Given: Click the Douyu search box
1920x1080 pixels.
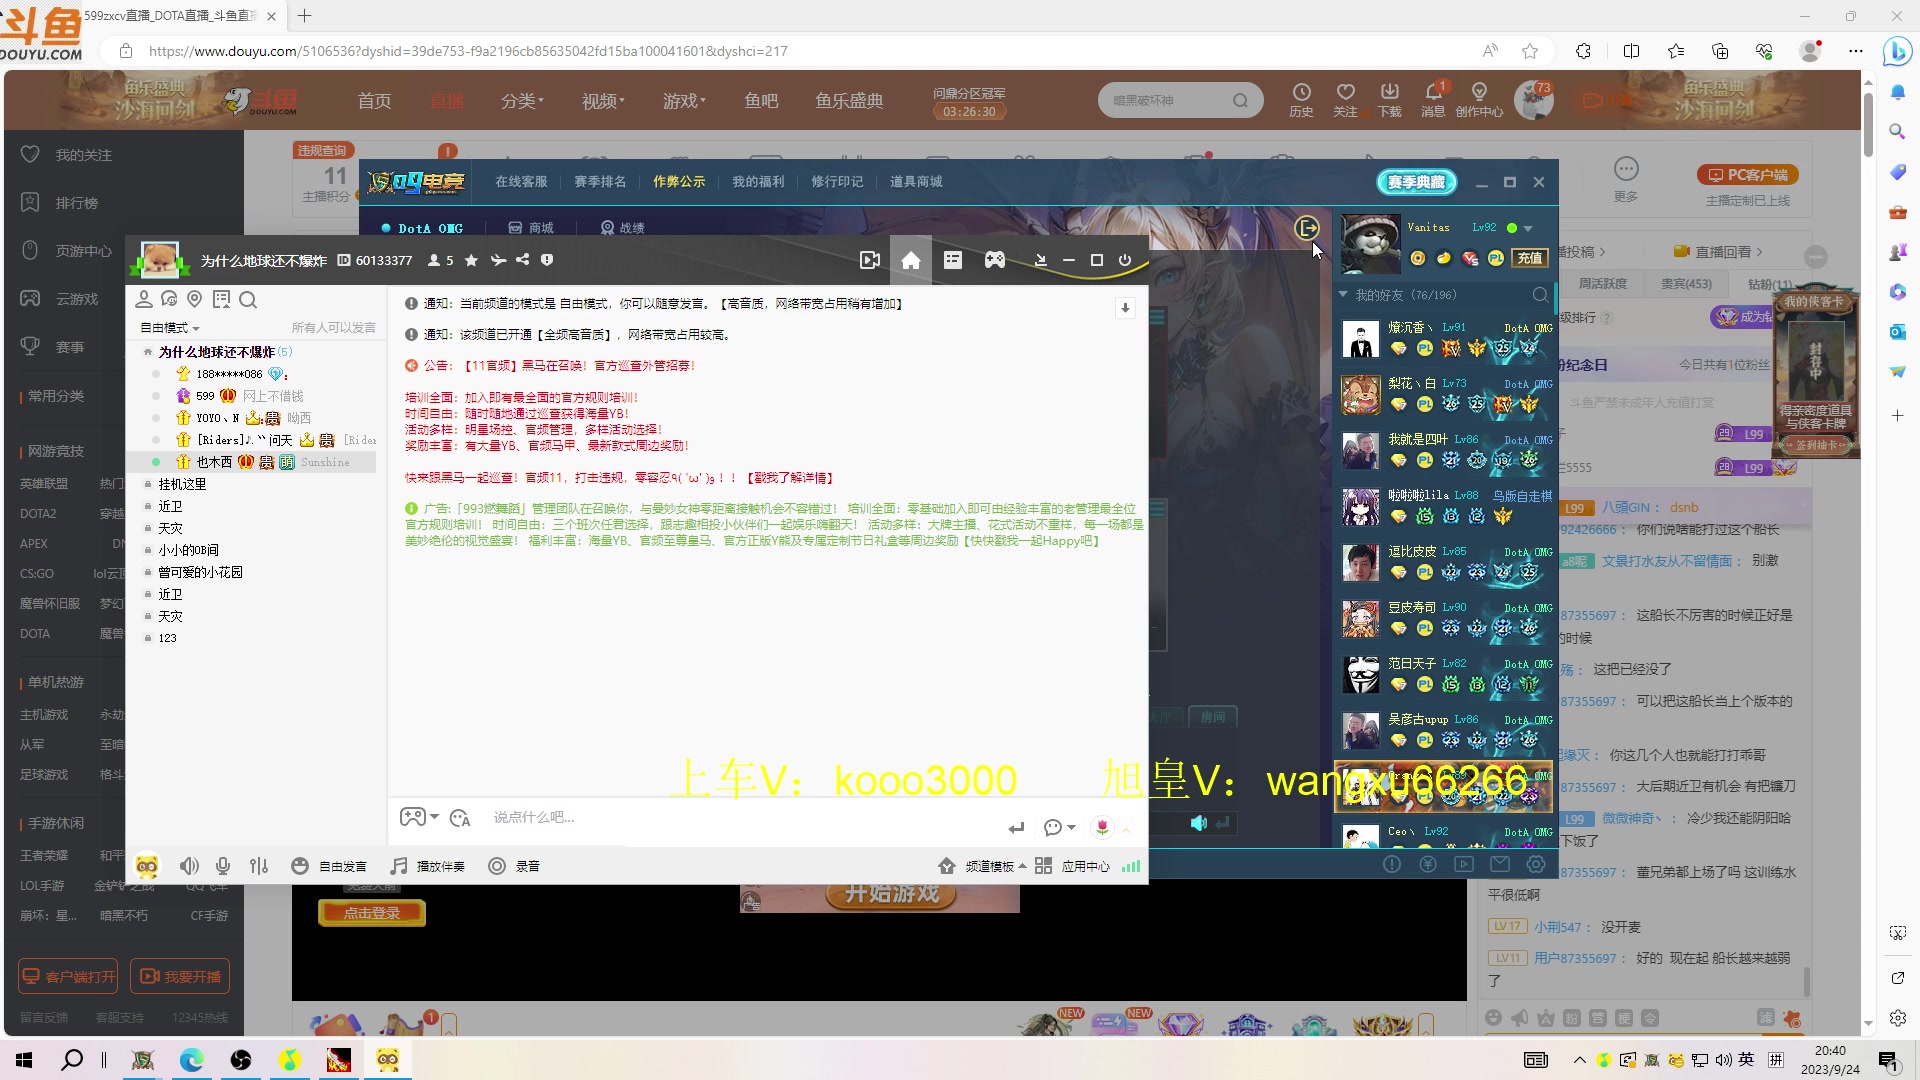Looking at the screenshot, I should [1180, 100].
